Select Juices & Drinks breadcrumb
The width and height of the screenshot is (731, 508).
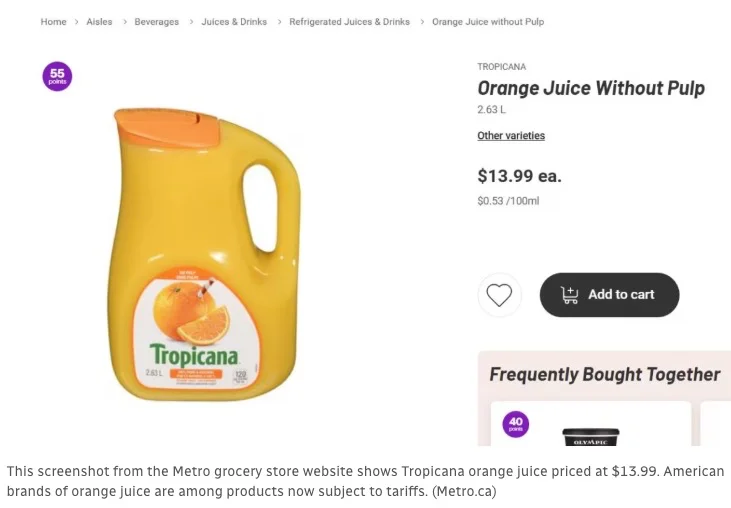[234, 22]
